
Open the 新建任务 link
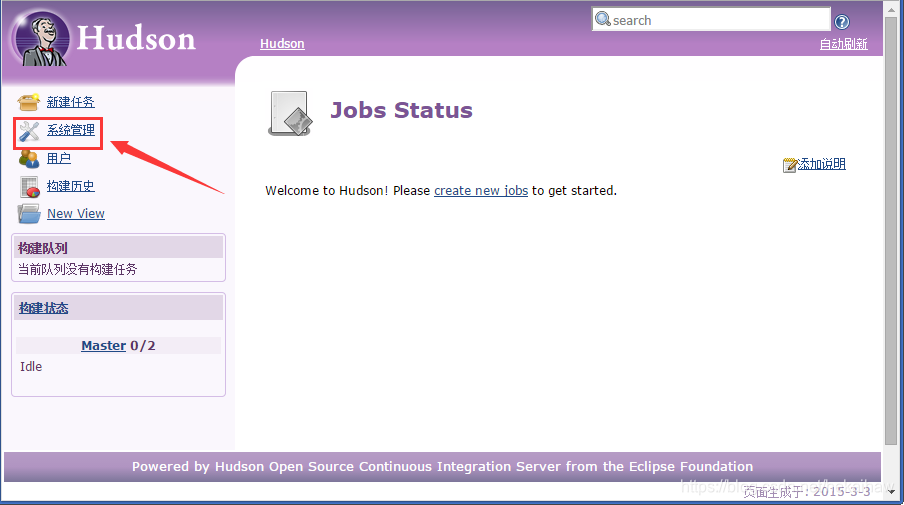click(70, 102)
